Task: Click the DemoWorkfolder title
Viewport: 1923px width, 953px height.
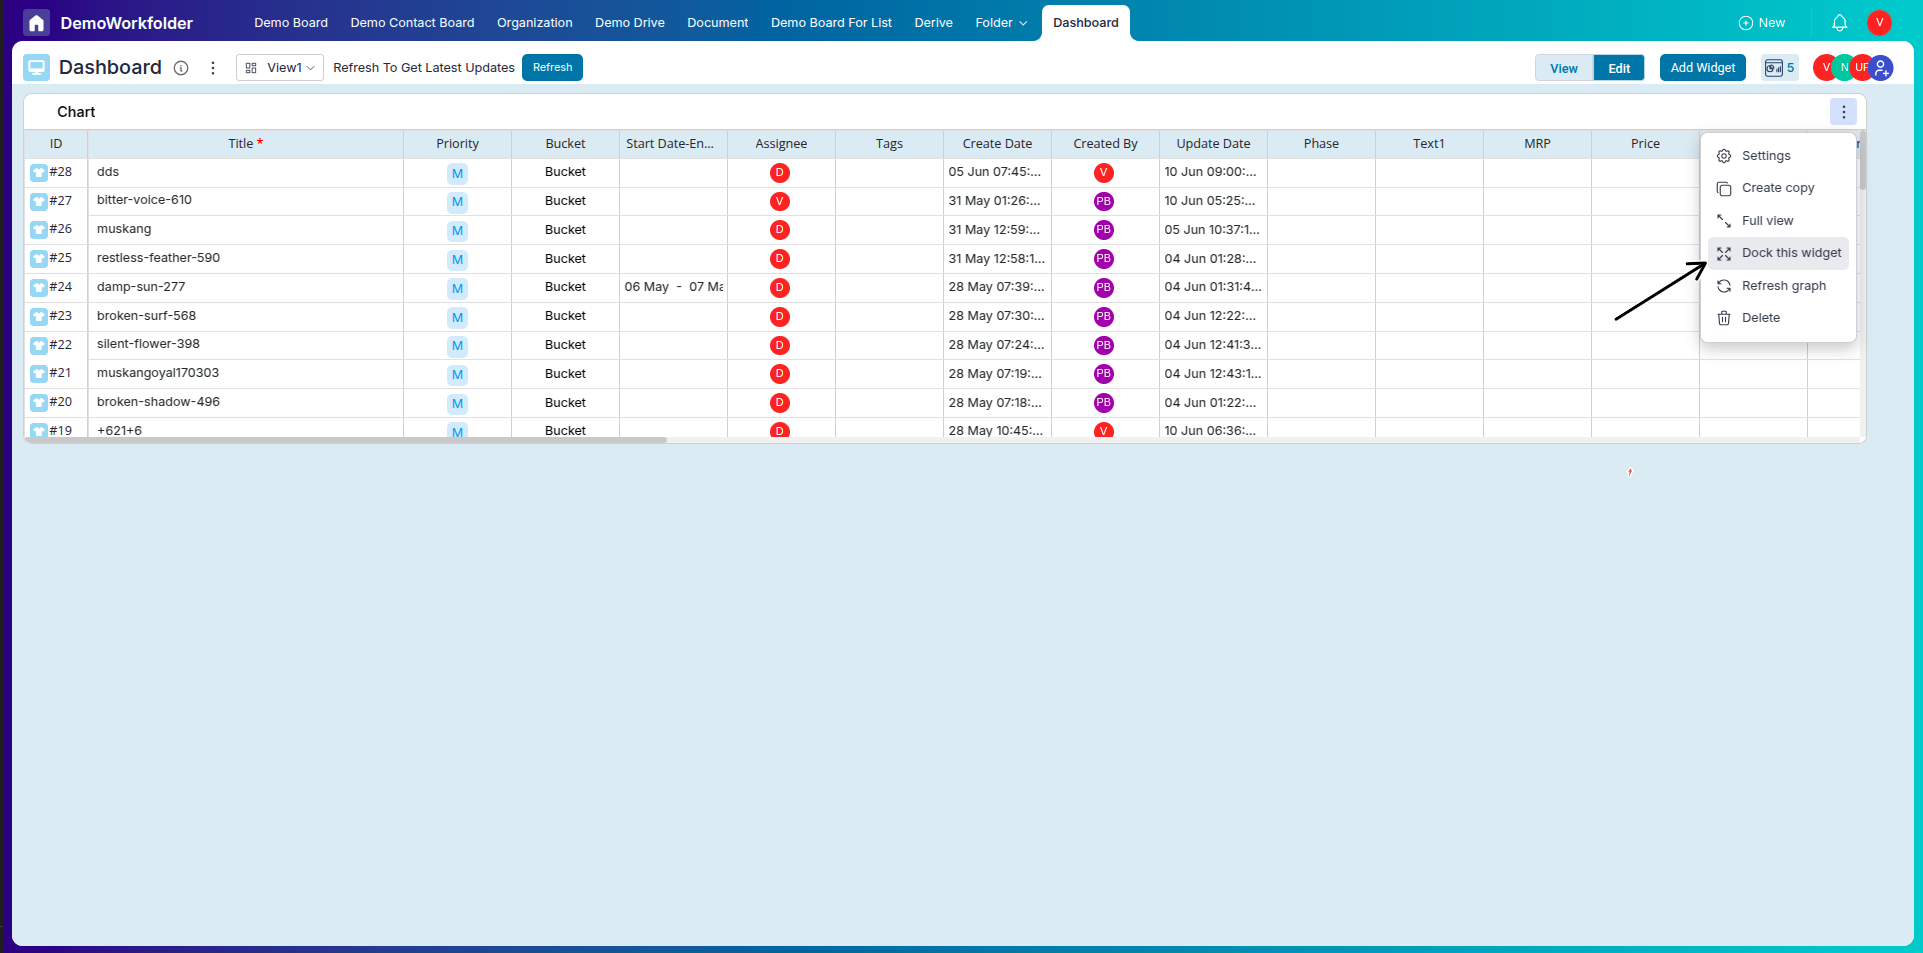Action: pos(126,23)
